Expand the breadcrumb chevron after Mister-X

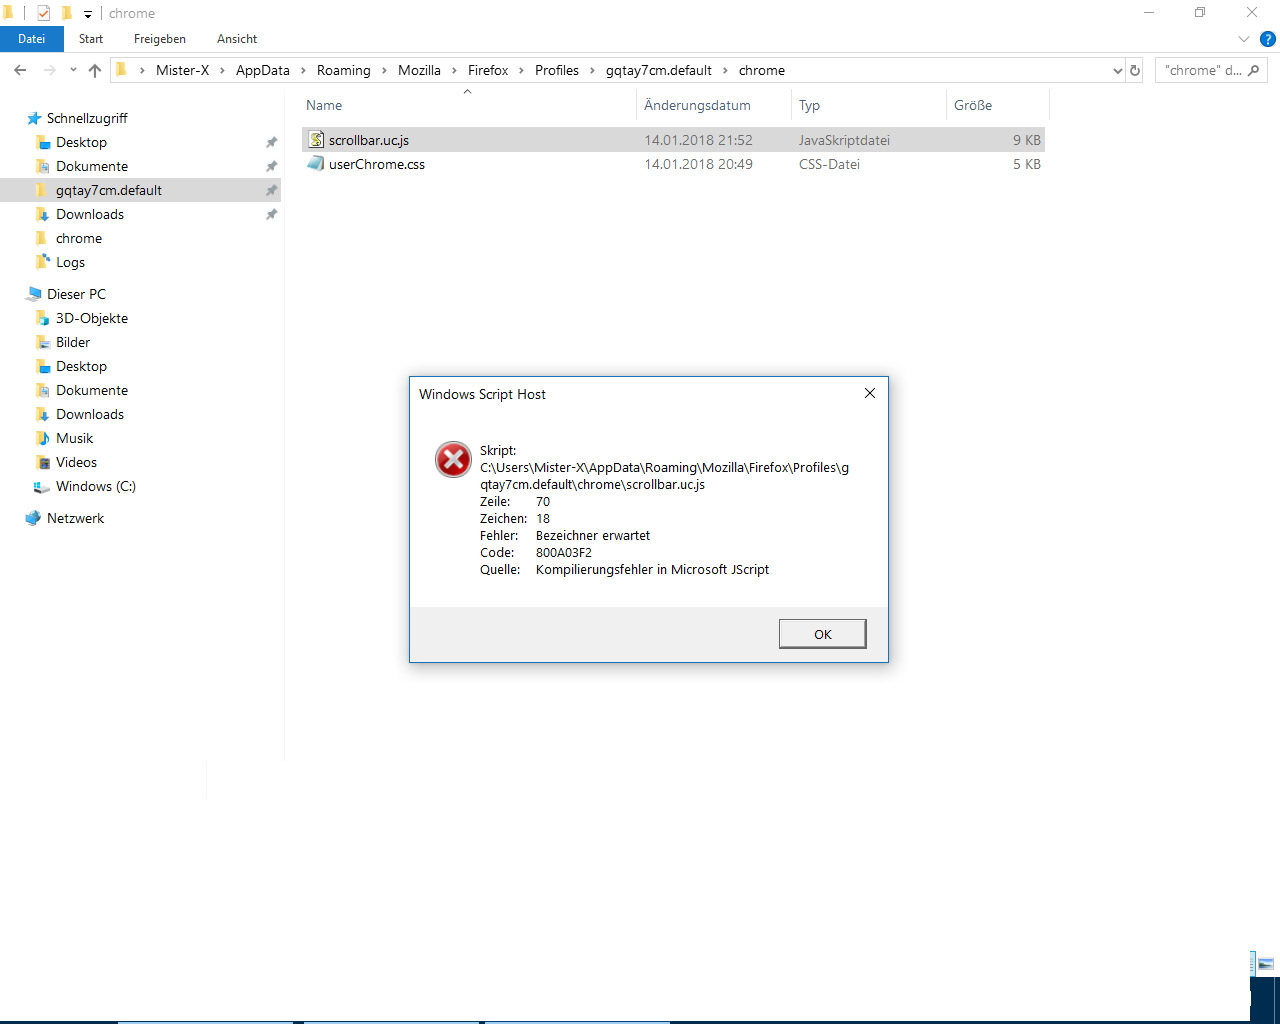point(222,70)
